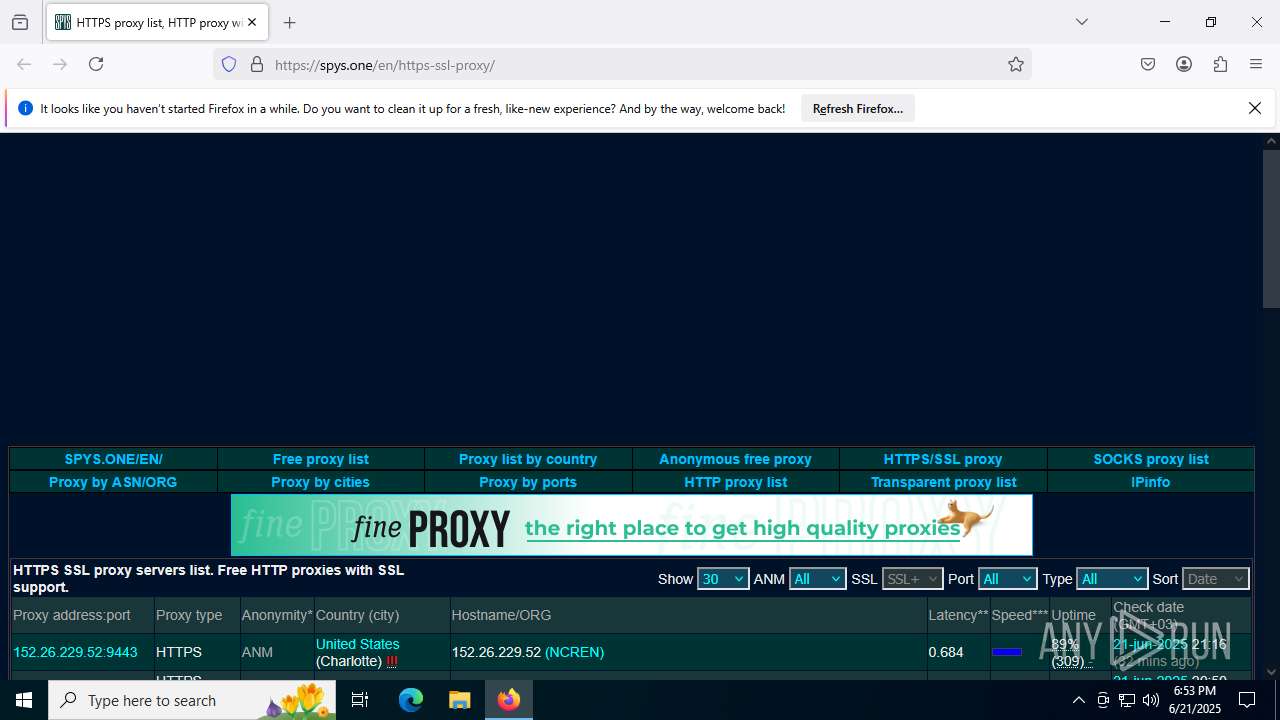Close the HTTPS proxy list tab
Screen dimensions: 1280x720
coord(252,22)
